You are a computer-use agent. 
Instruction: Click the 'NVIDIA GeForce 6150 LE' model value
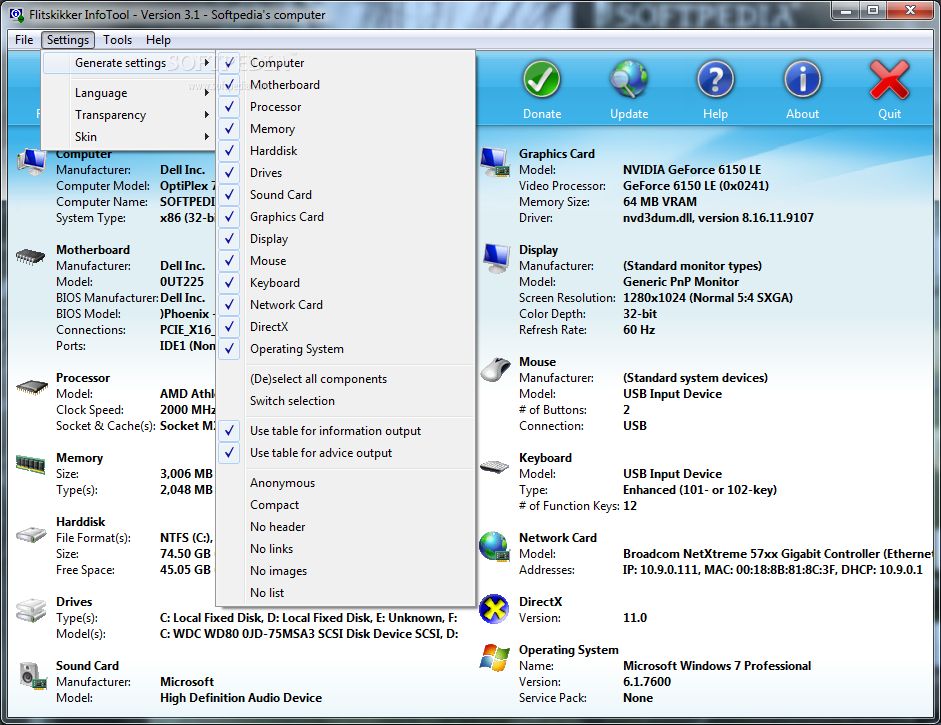coord(692,170)
